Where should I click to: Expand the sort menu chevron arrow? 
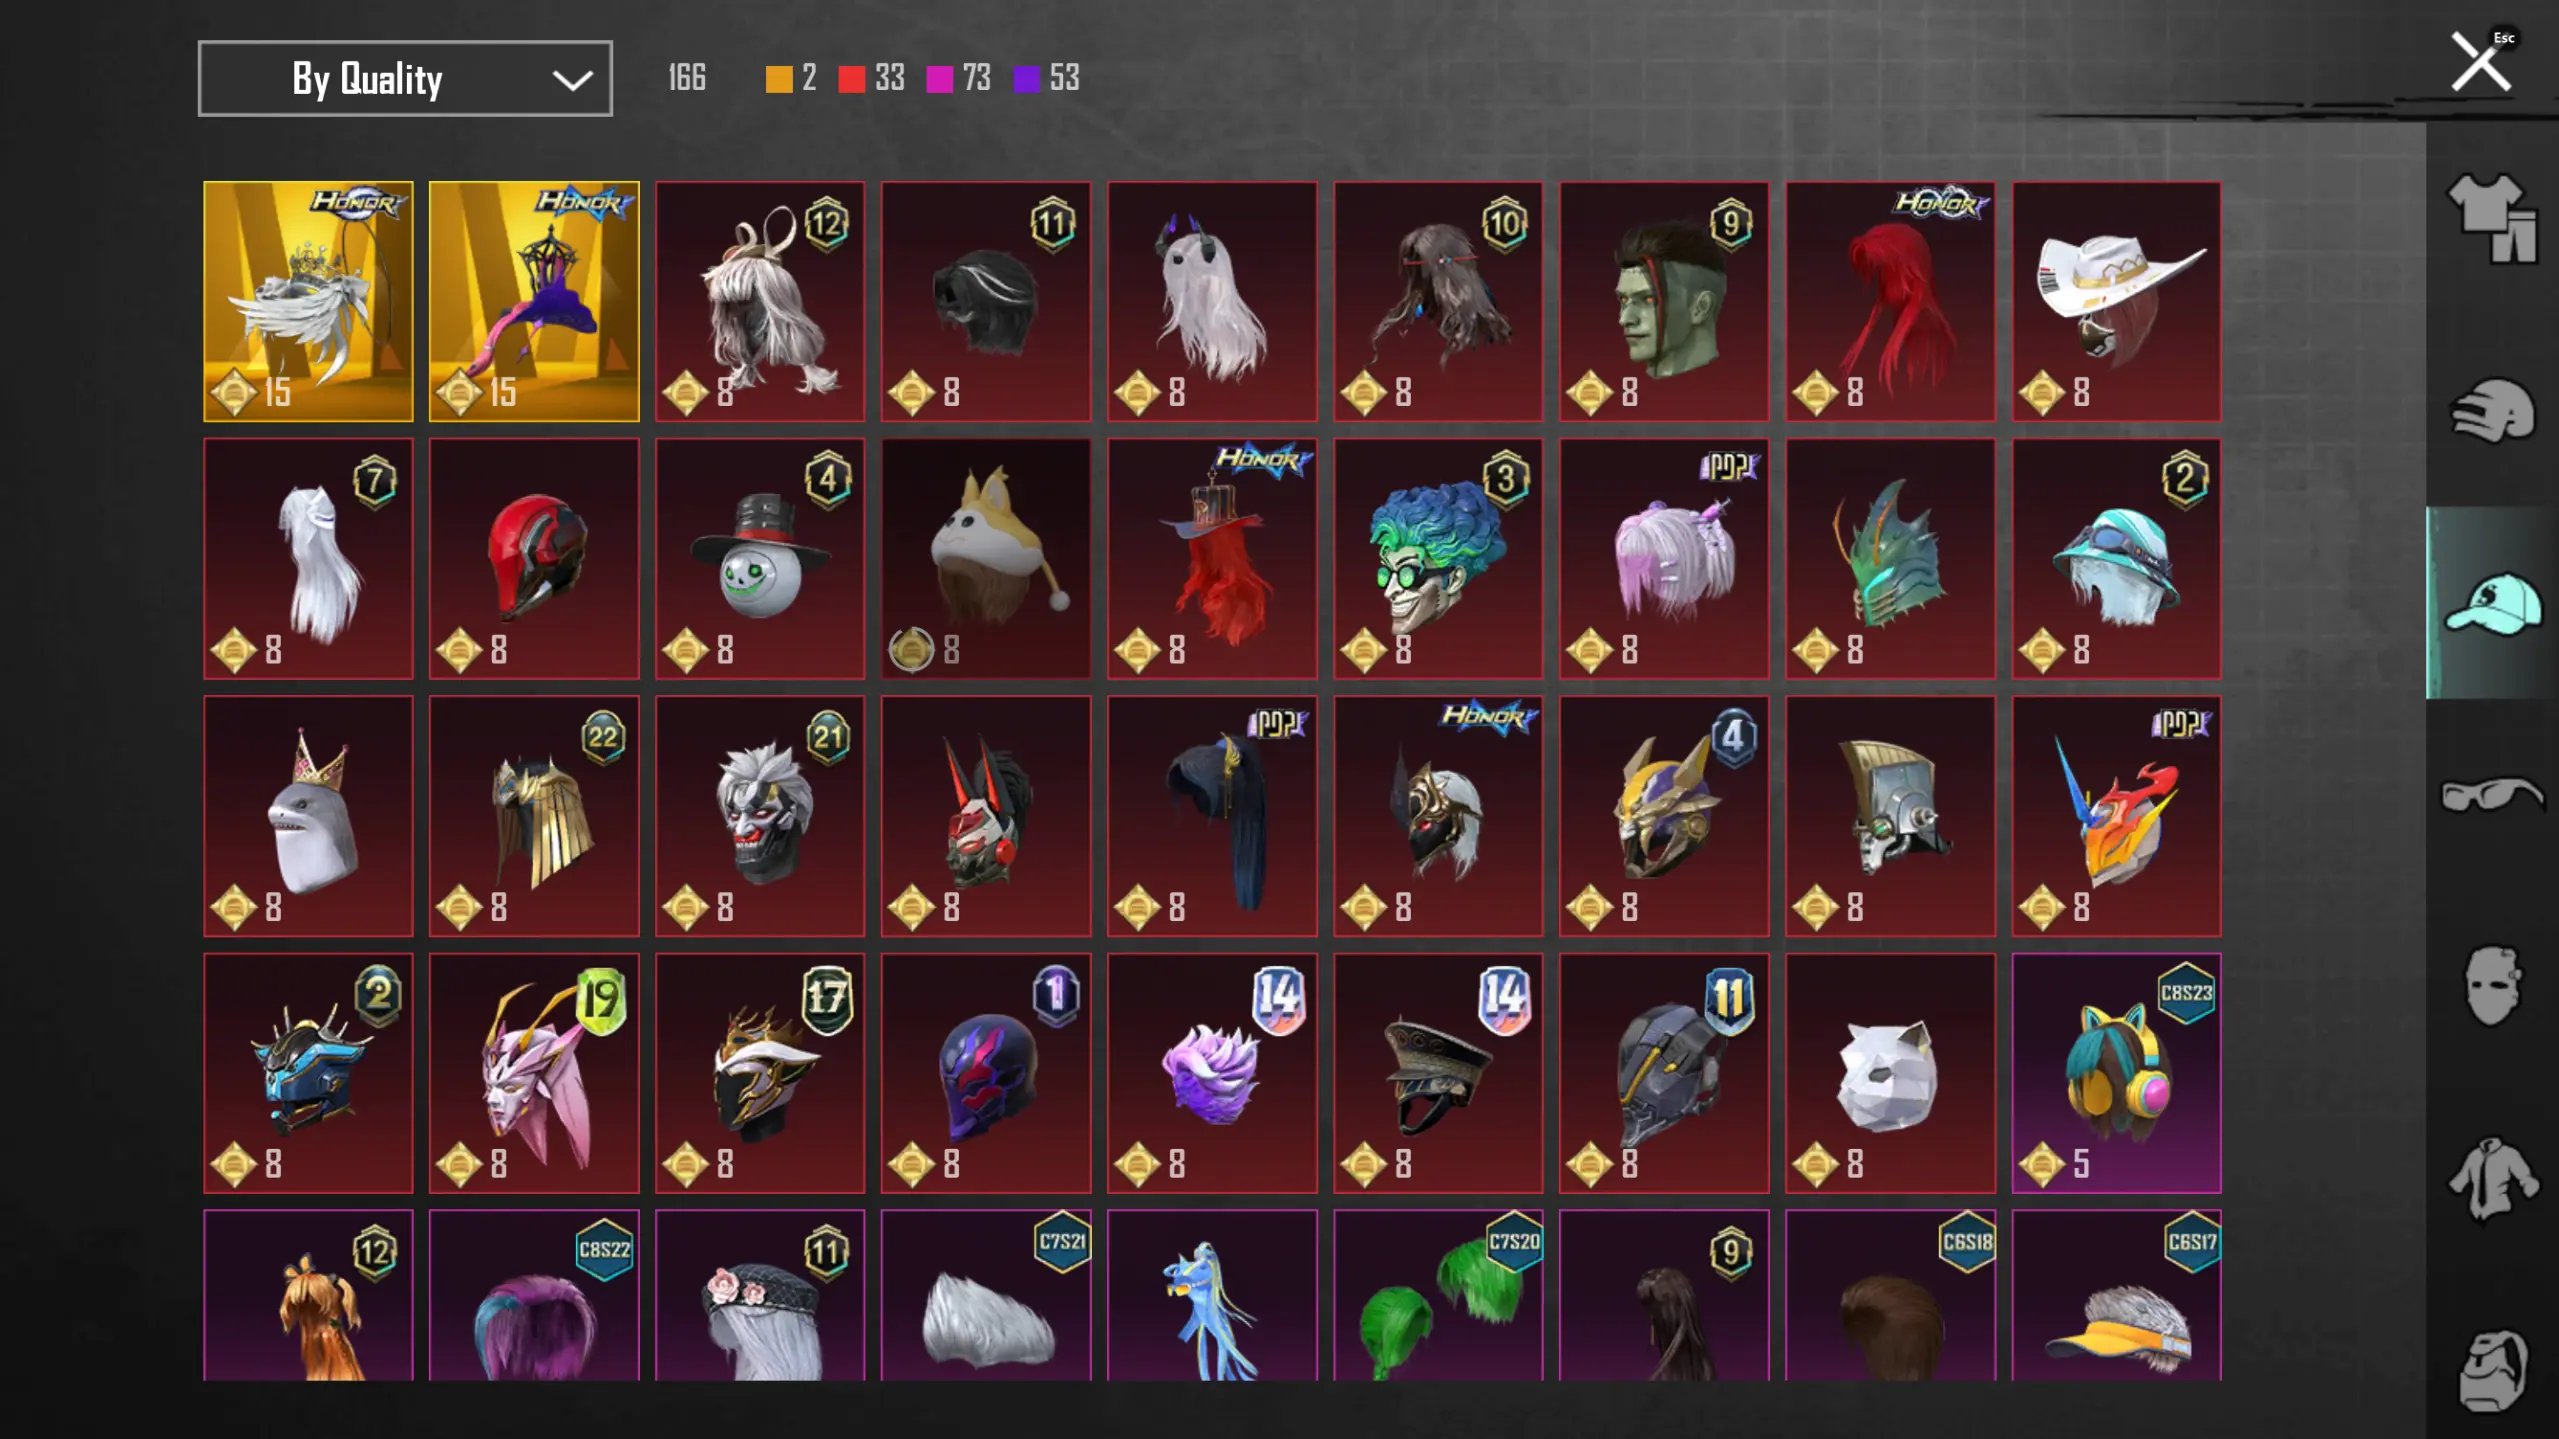click(x=572, y=80)
